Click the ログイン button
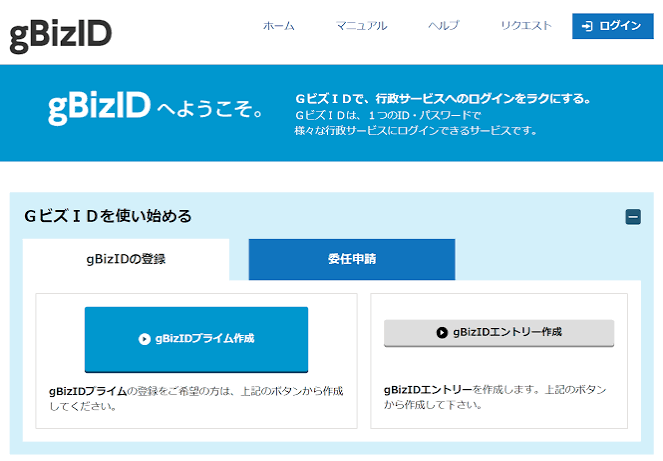Screen dimensions: 663x461 tap(613, 26)
